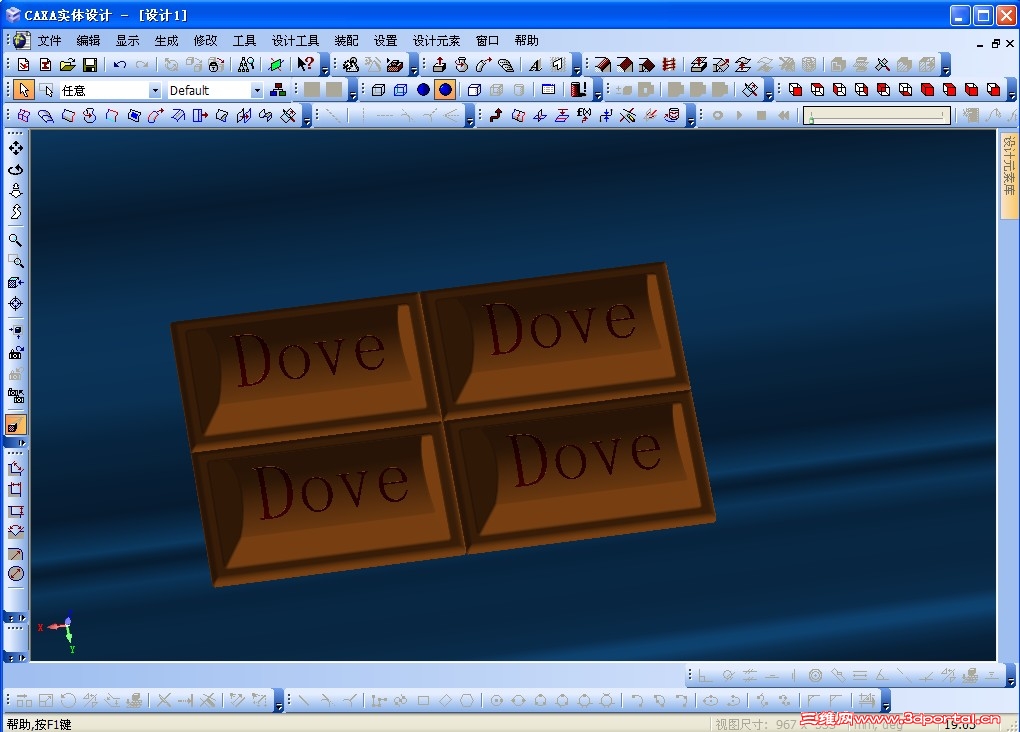1020x732 pixels.
Task: Click the dialog window icon in second row
Action: (x=548, y=90)
